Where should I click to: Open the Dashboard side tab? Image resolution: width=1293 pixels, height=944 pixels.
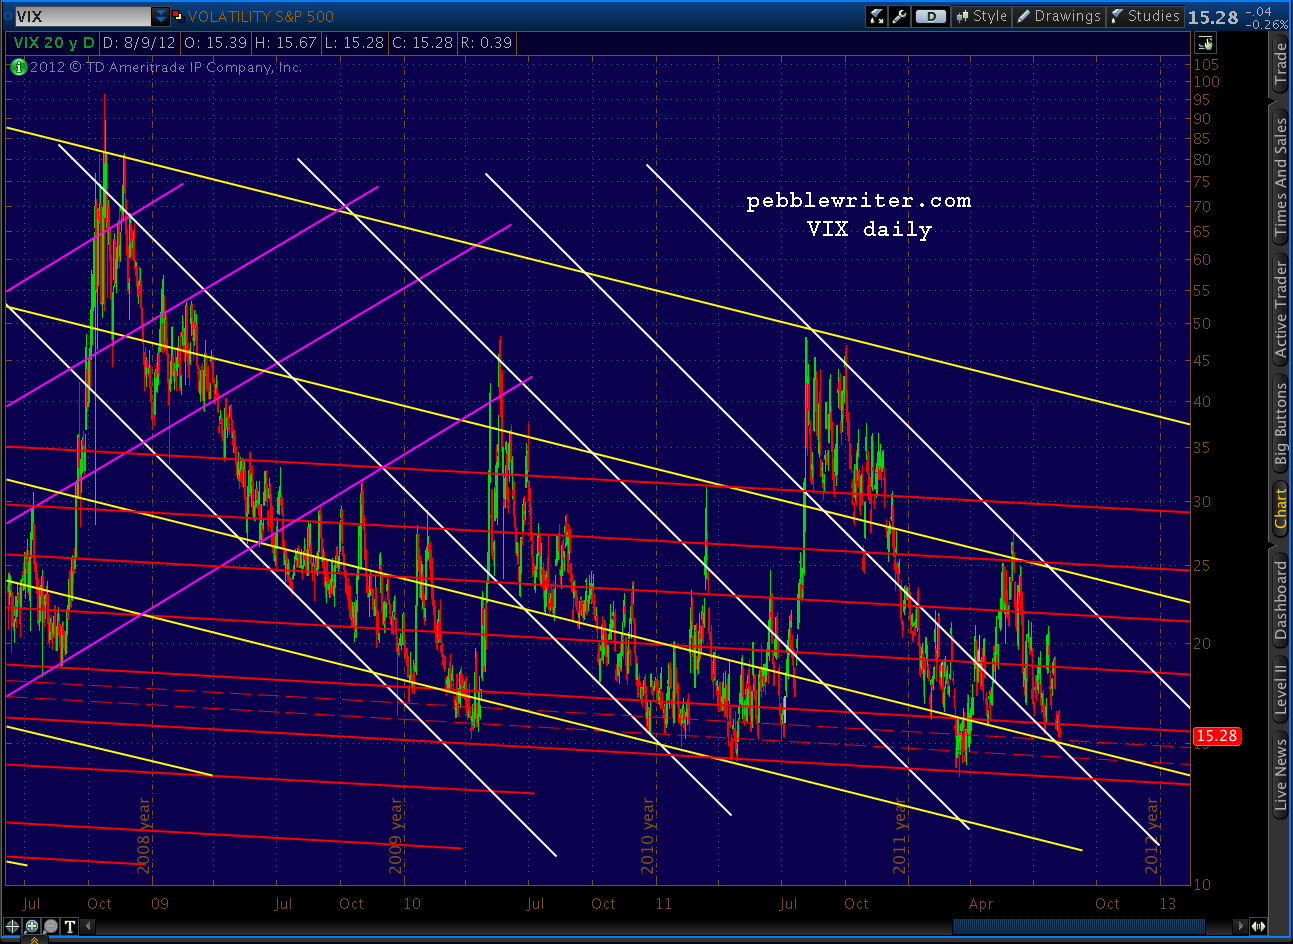tap(1280, 599)
